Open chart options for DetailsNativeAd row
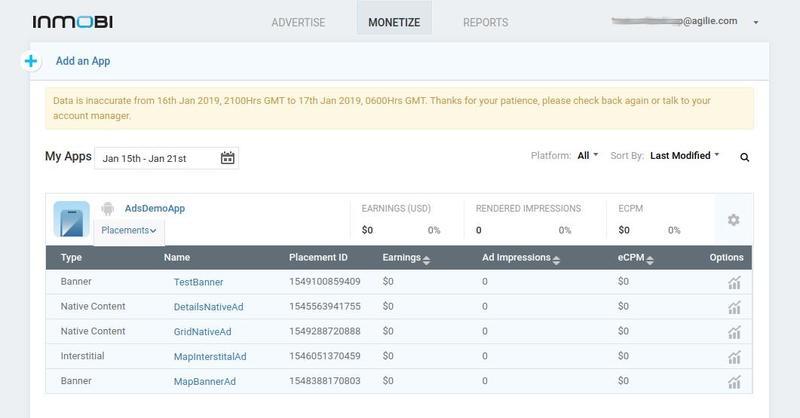800x418 pixels. point(734,307)
